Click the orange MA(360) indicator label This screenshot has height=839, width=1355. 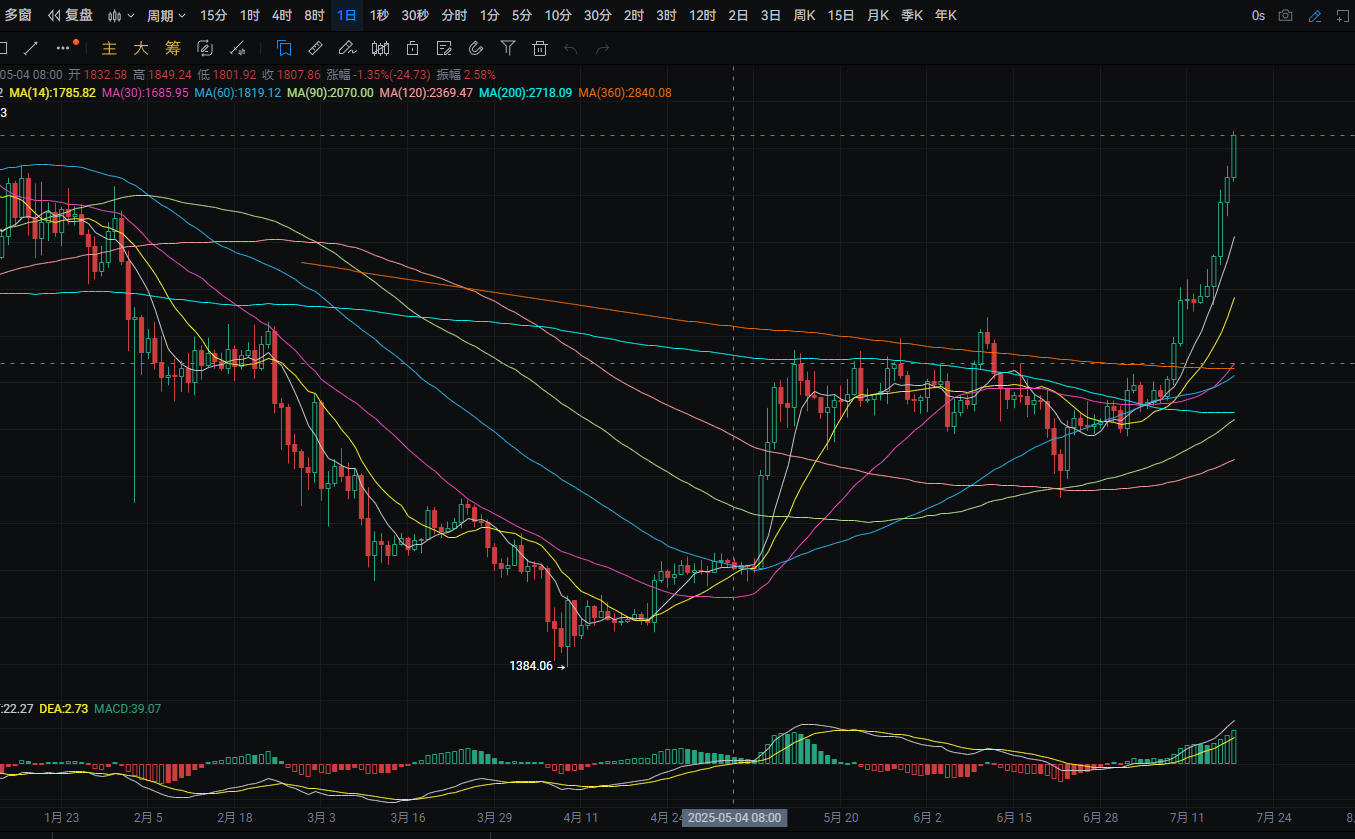(625, 92)
